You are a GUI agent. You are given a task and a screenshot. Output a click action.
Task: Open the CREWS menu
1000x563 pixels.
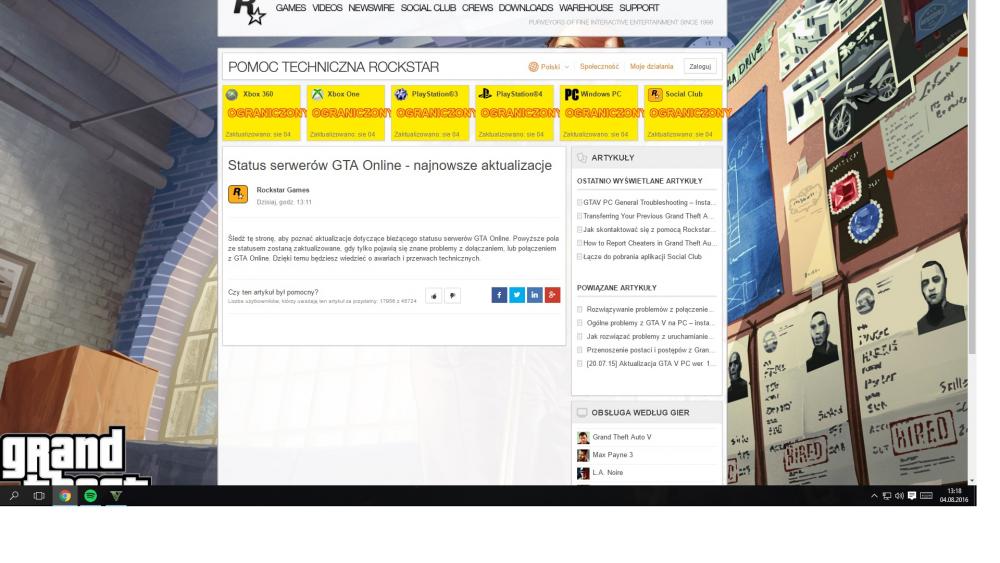click(x=477, y=8)
